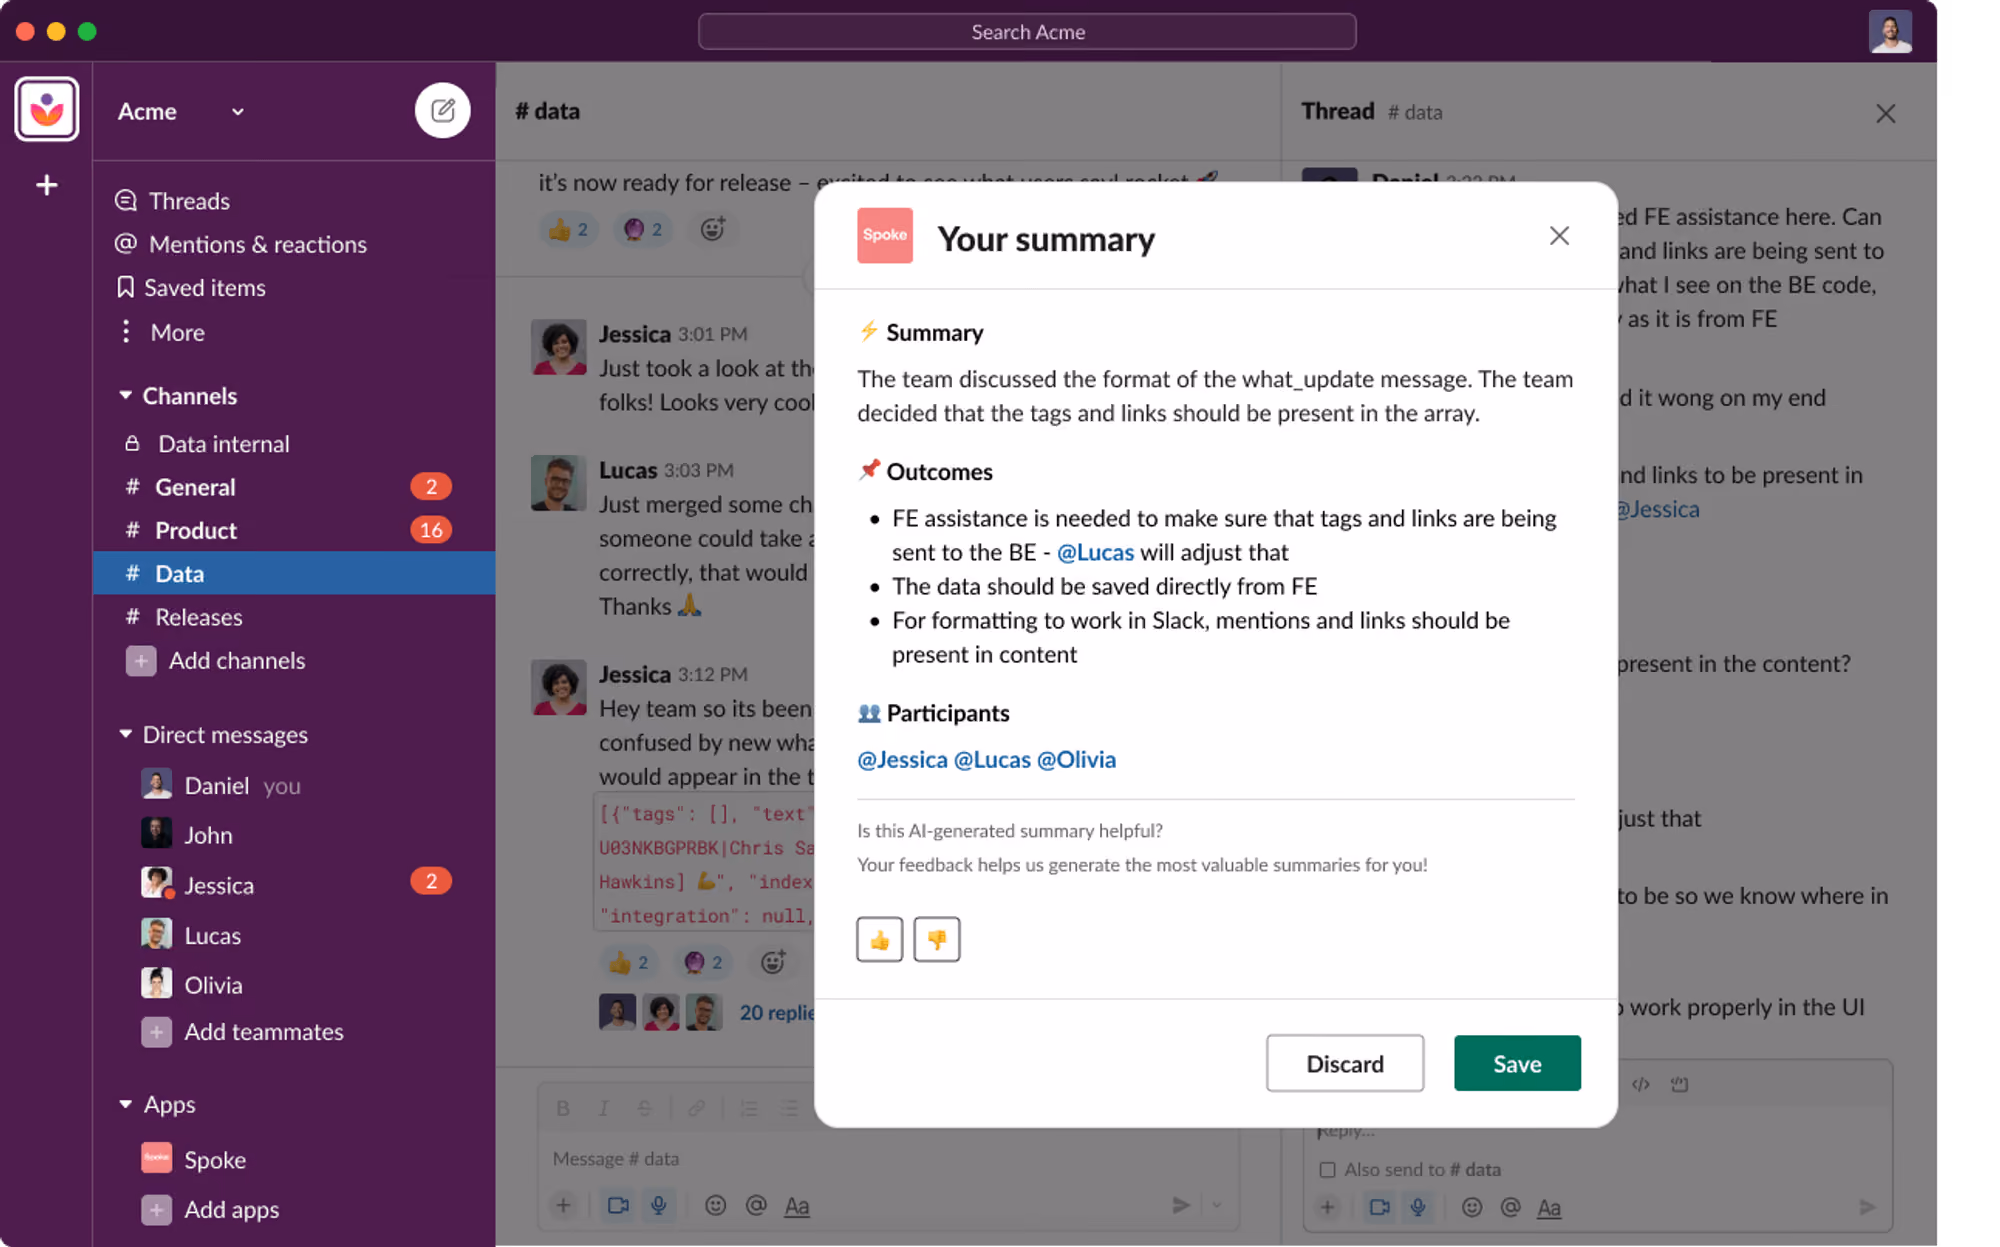The width and height of the screenshot is (2000, 1247).
Task: Discard the summary
Action: 1344,1063
